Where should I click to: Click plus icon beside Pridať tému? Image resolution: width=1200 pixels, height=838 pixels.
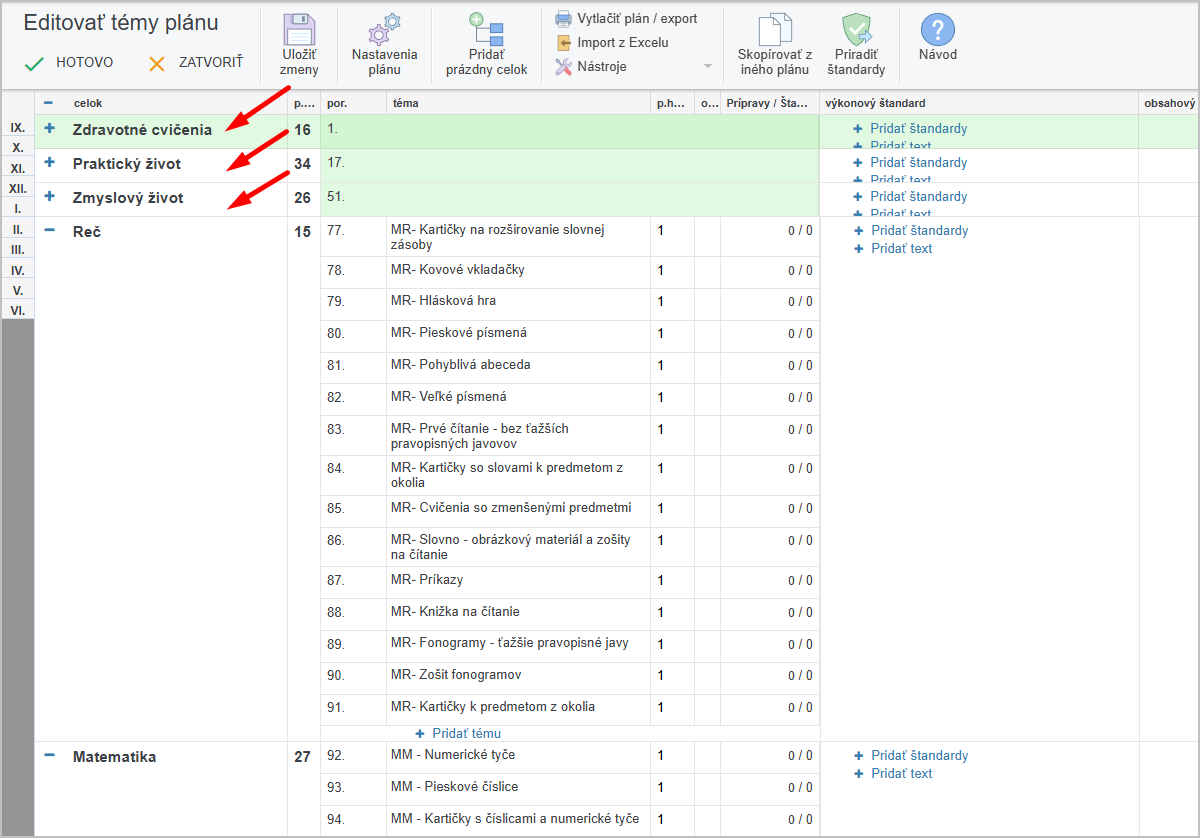[x=420, y=734]
